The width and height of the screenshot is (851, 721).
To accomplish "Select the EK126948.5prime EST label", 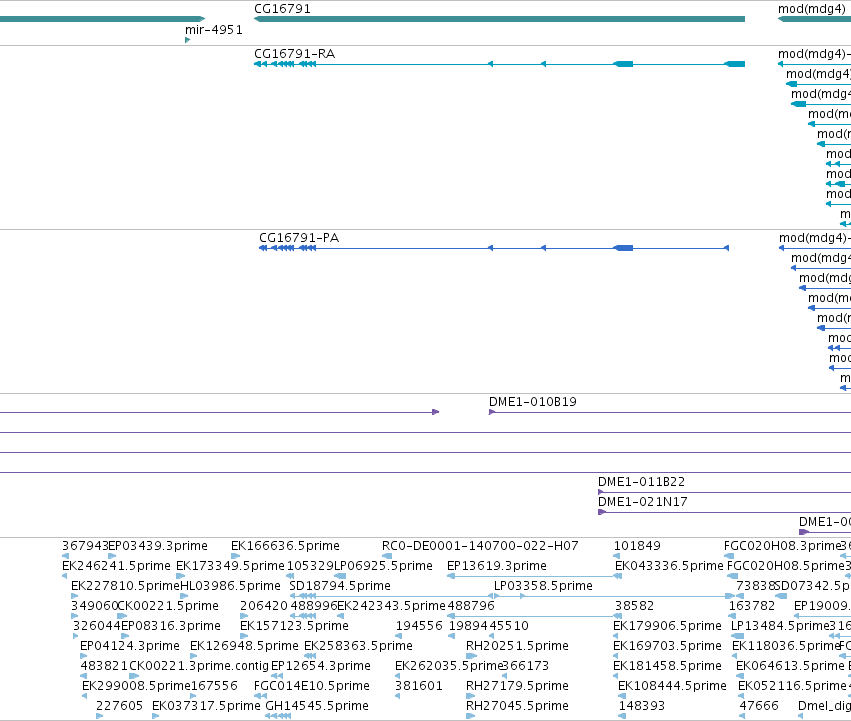I will point(244,646).
